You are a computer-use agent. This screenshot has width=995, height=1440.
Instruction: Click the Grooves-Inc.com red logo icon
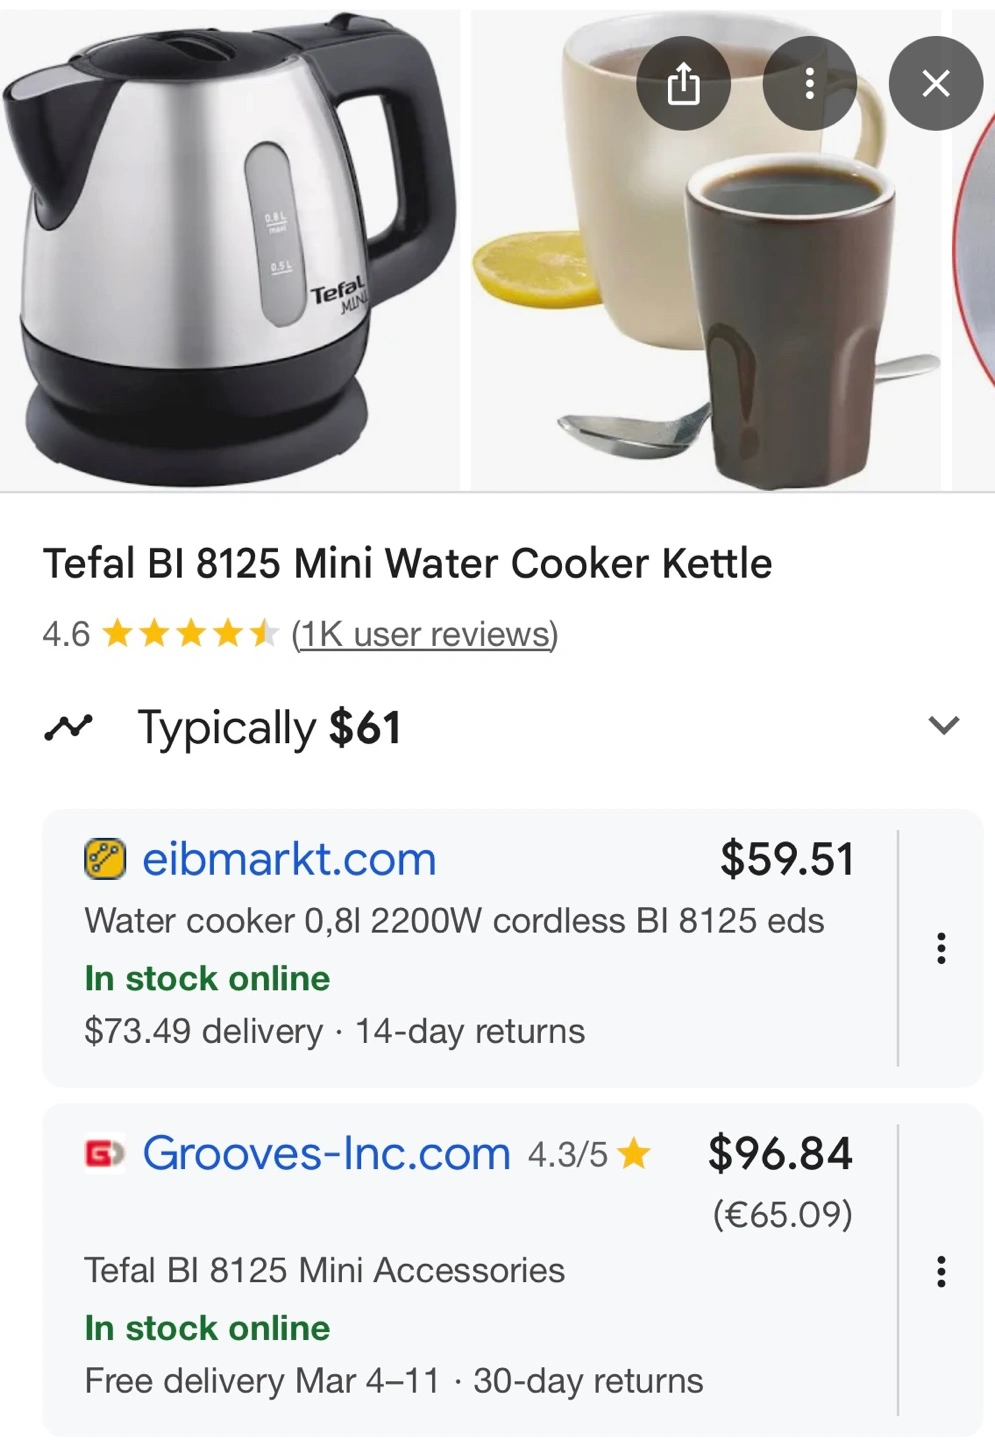tap(104, 1154)
